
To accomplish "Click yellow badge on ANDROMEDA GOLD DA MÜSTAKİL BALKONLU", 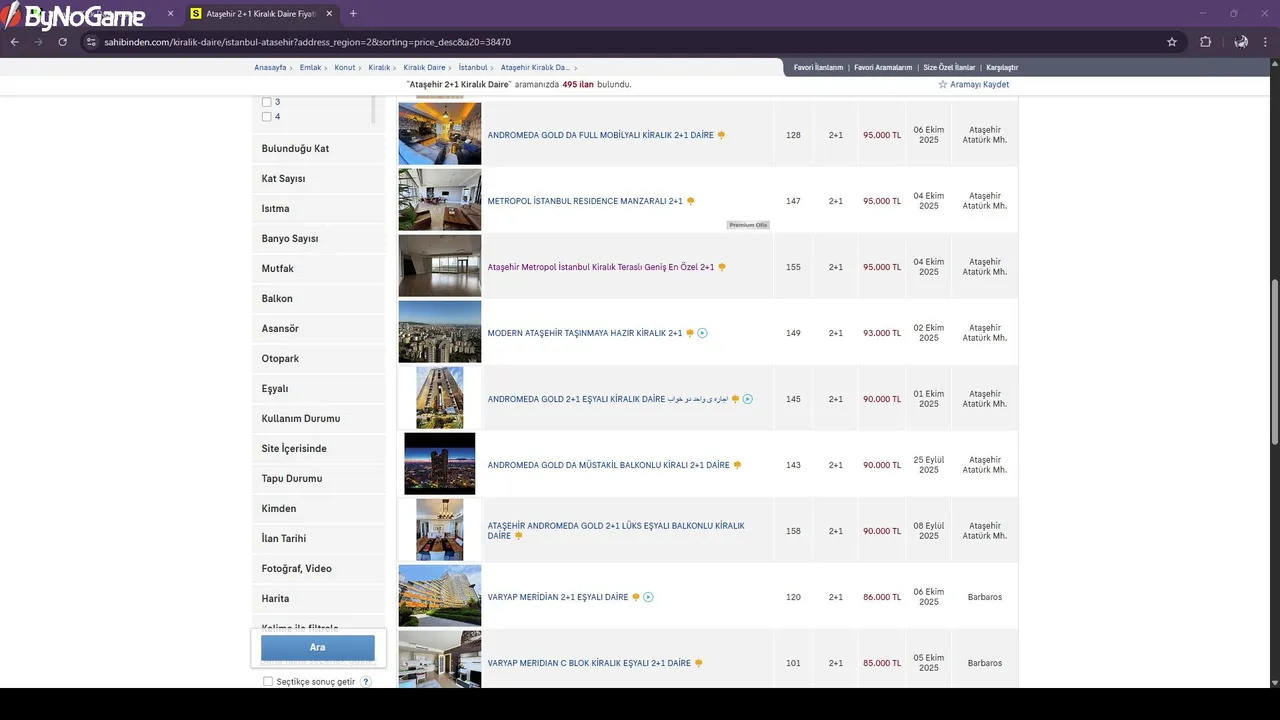I will [x=737, y=465].
